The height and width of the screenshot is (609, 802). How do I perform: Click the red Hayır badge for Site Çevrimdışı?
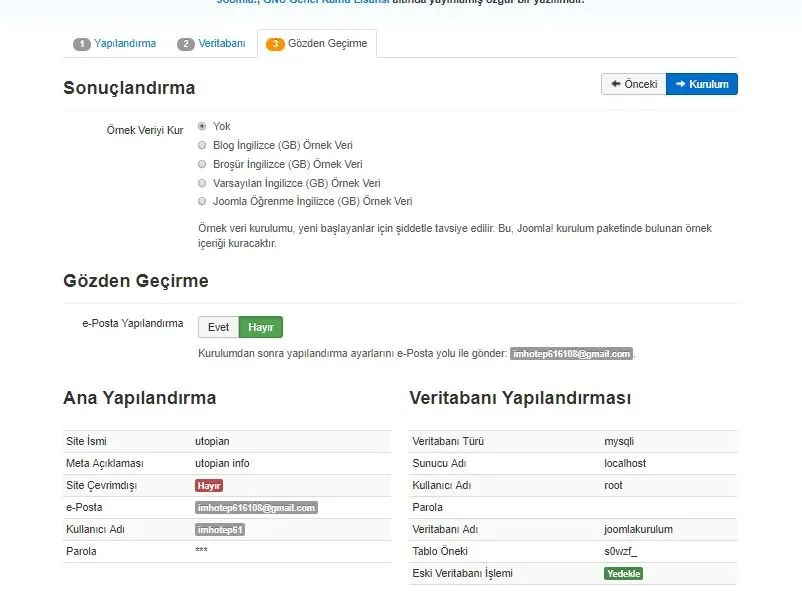[x=209, y=486]
